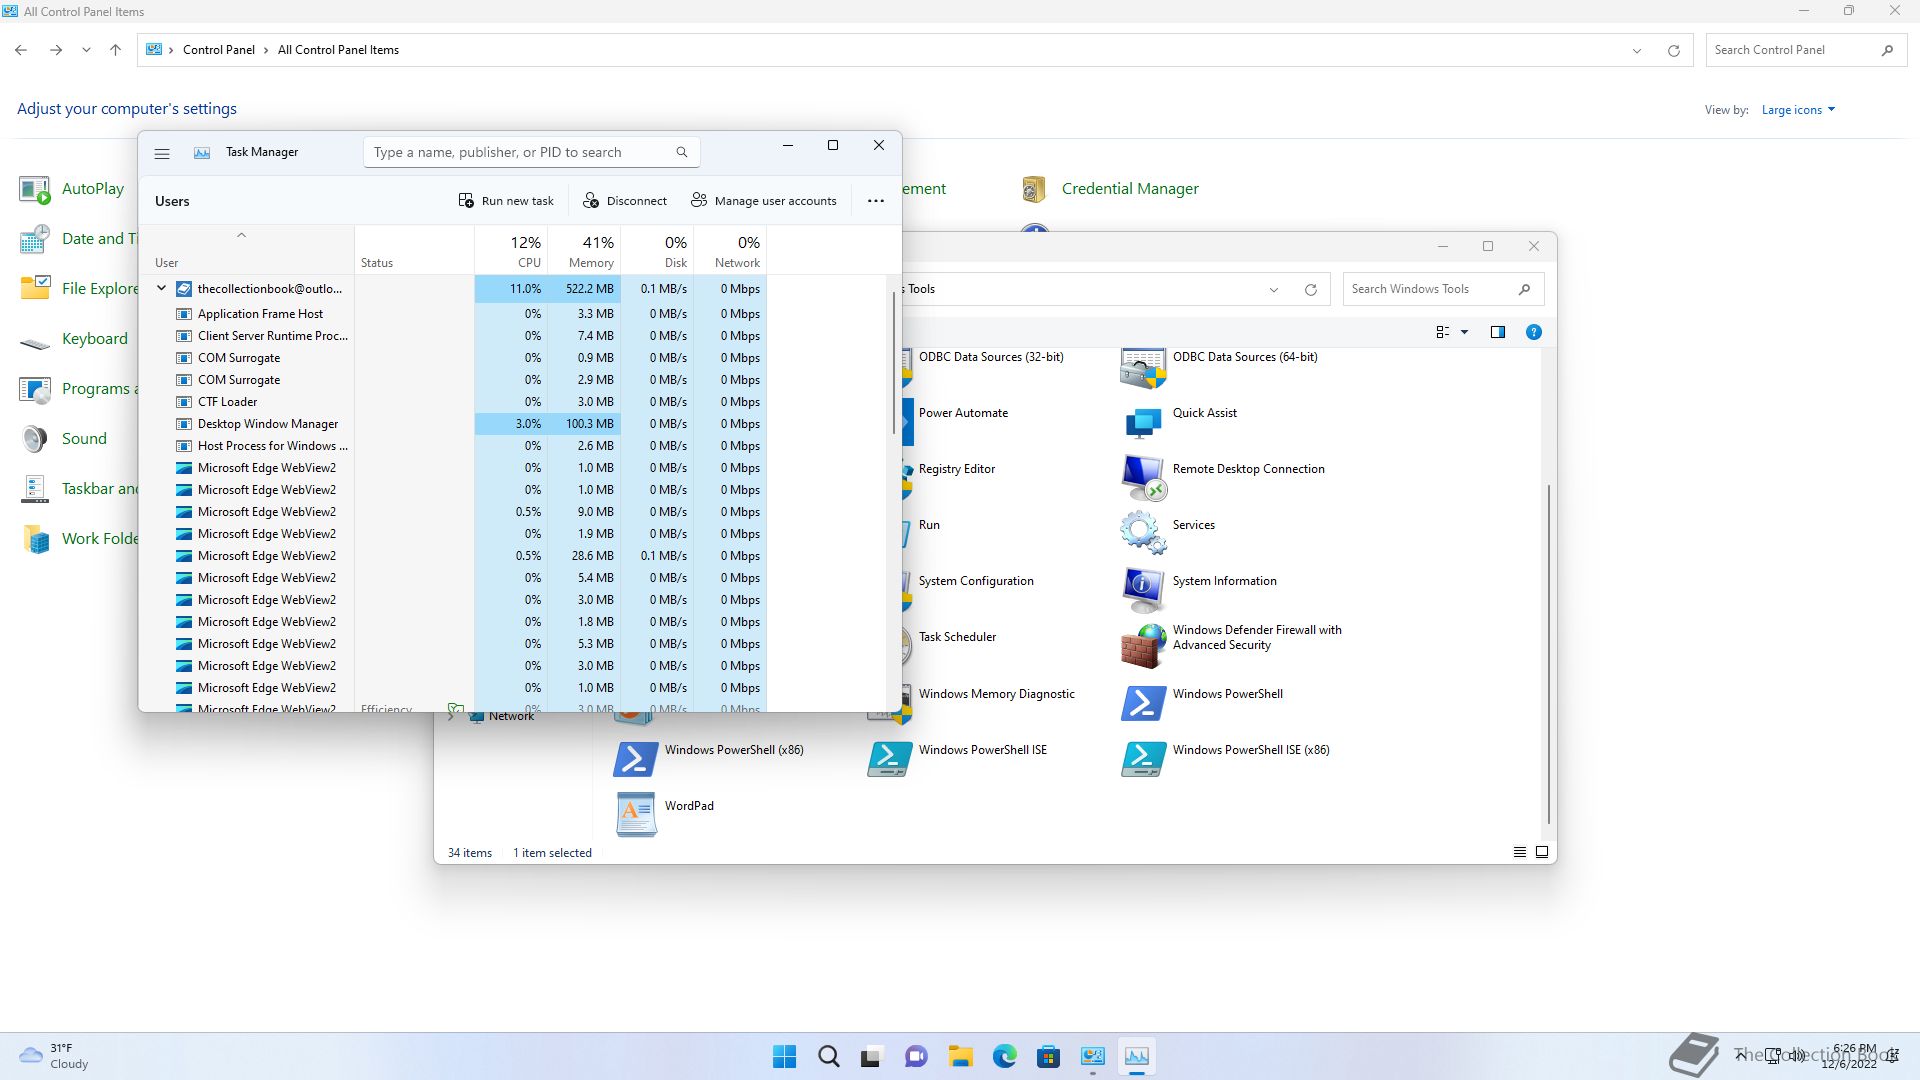This screenshot has height=1080, width=1920.
Task: Open Credential Manager
Action: 1110,189
